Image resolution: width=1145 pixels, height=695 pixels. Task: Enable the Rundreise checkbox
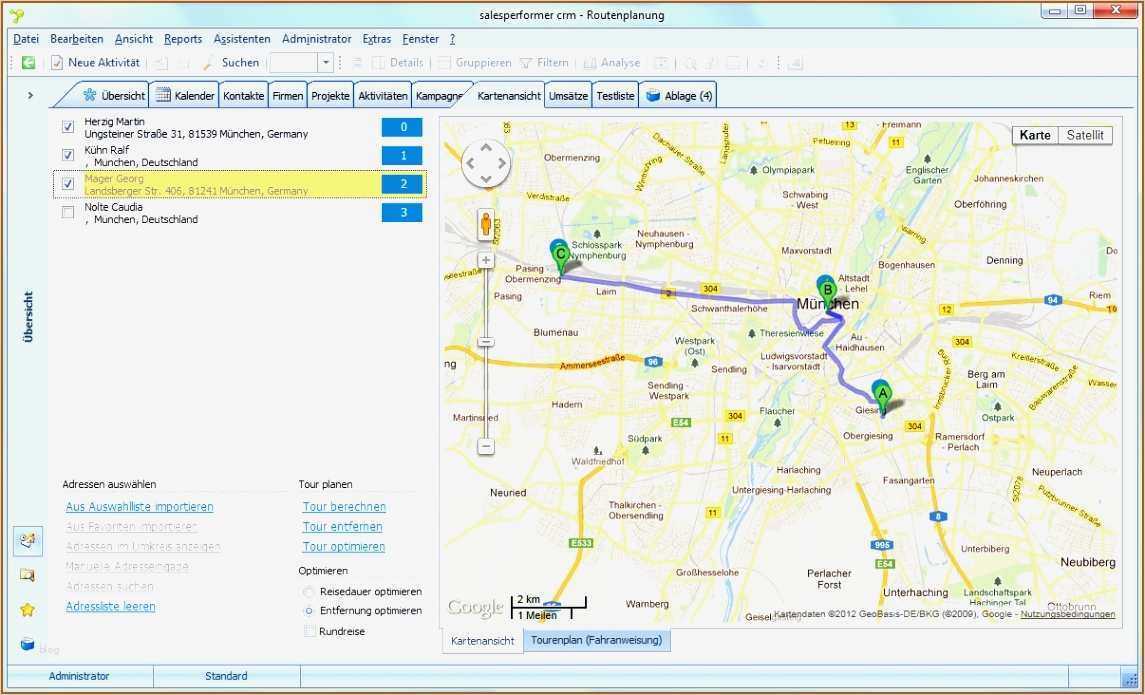309,631
